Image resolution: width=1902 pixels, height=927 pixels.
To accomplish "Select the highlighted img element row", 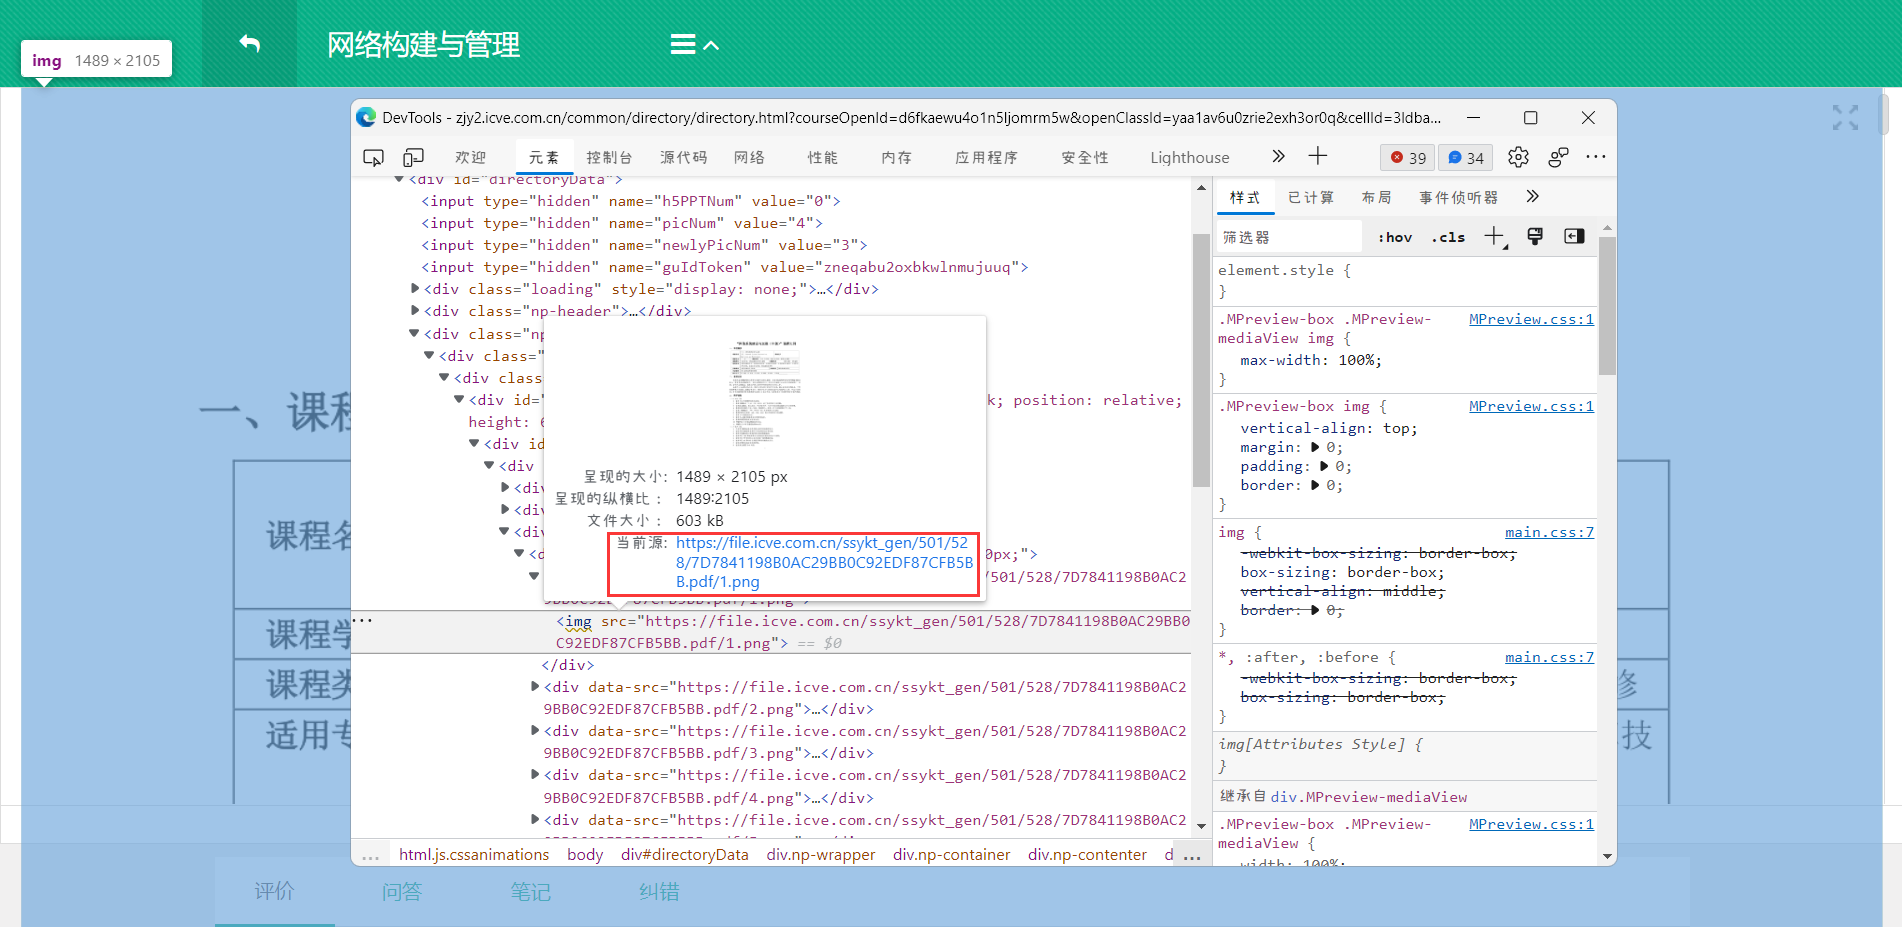I will [771, 632].
